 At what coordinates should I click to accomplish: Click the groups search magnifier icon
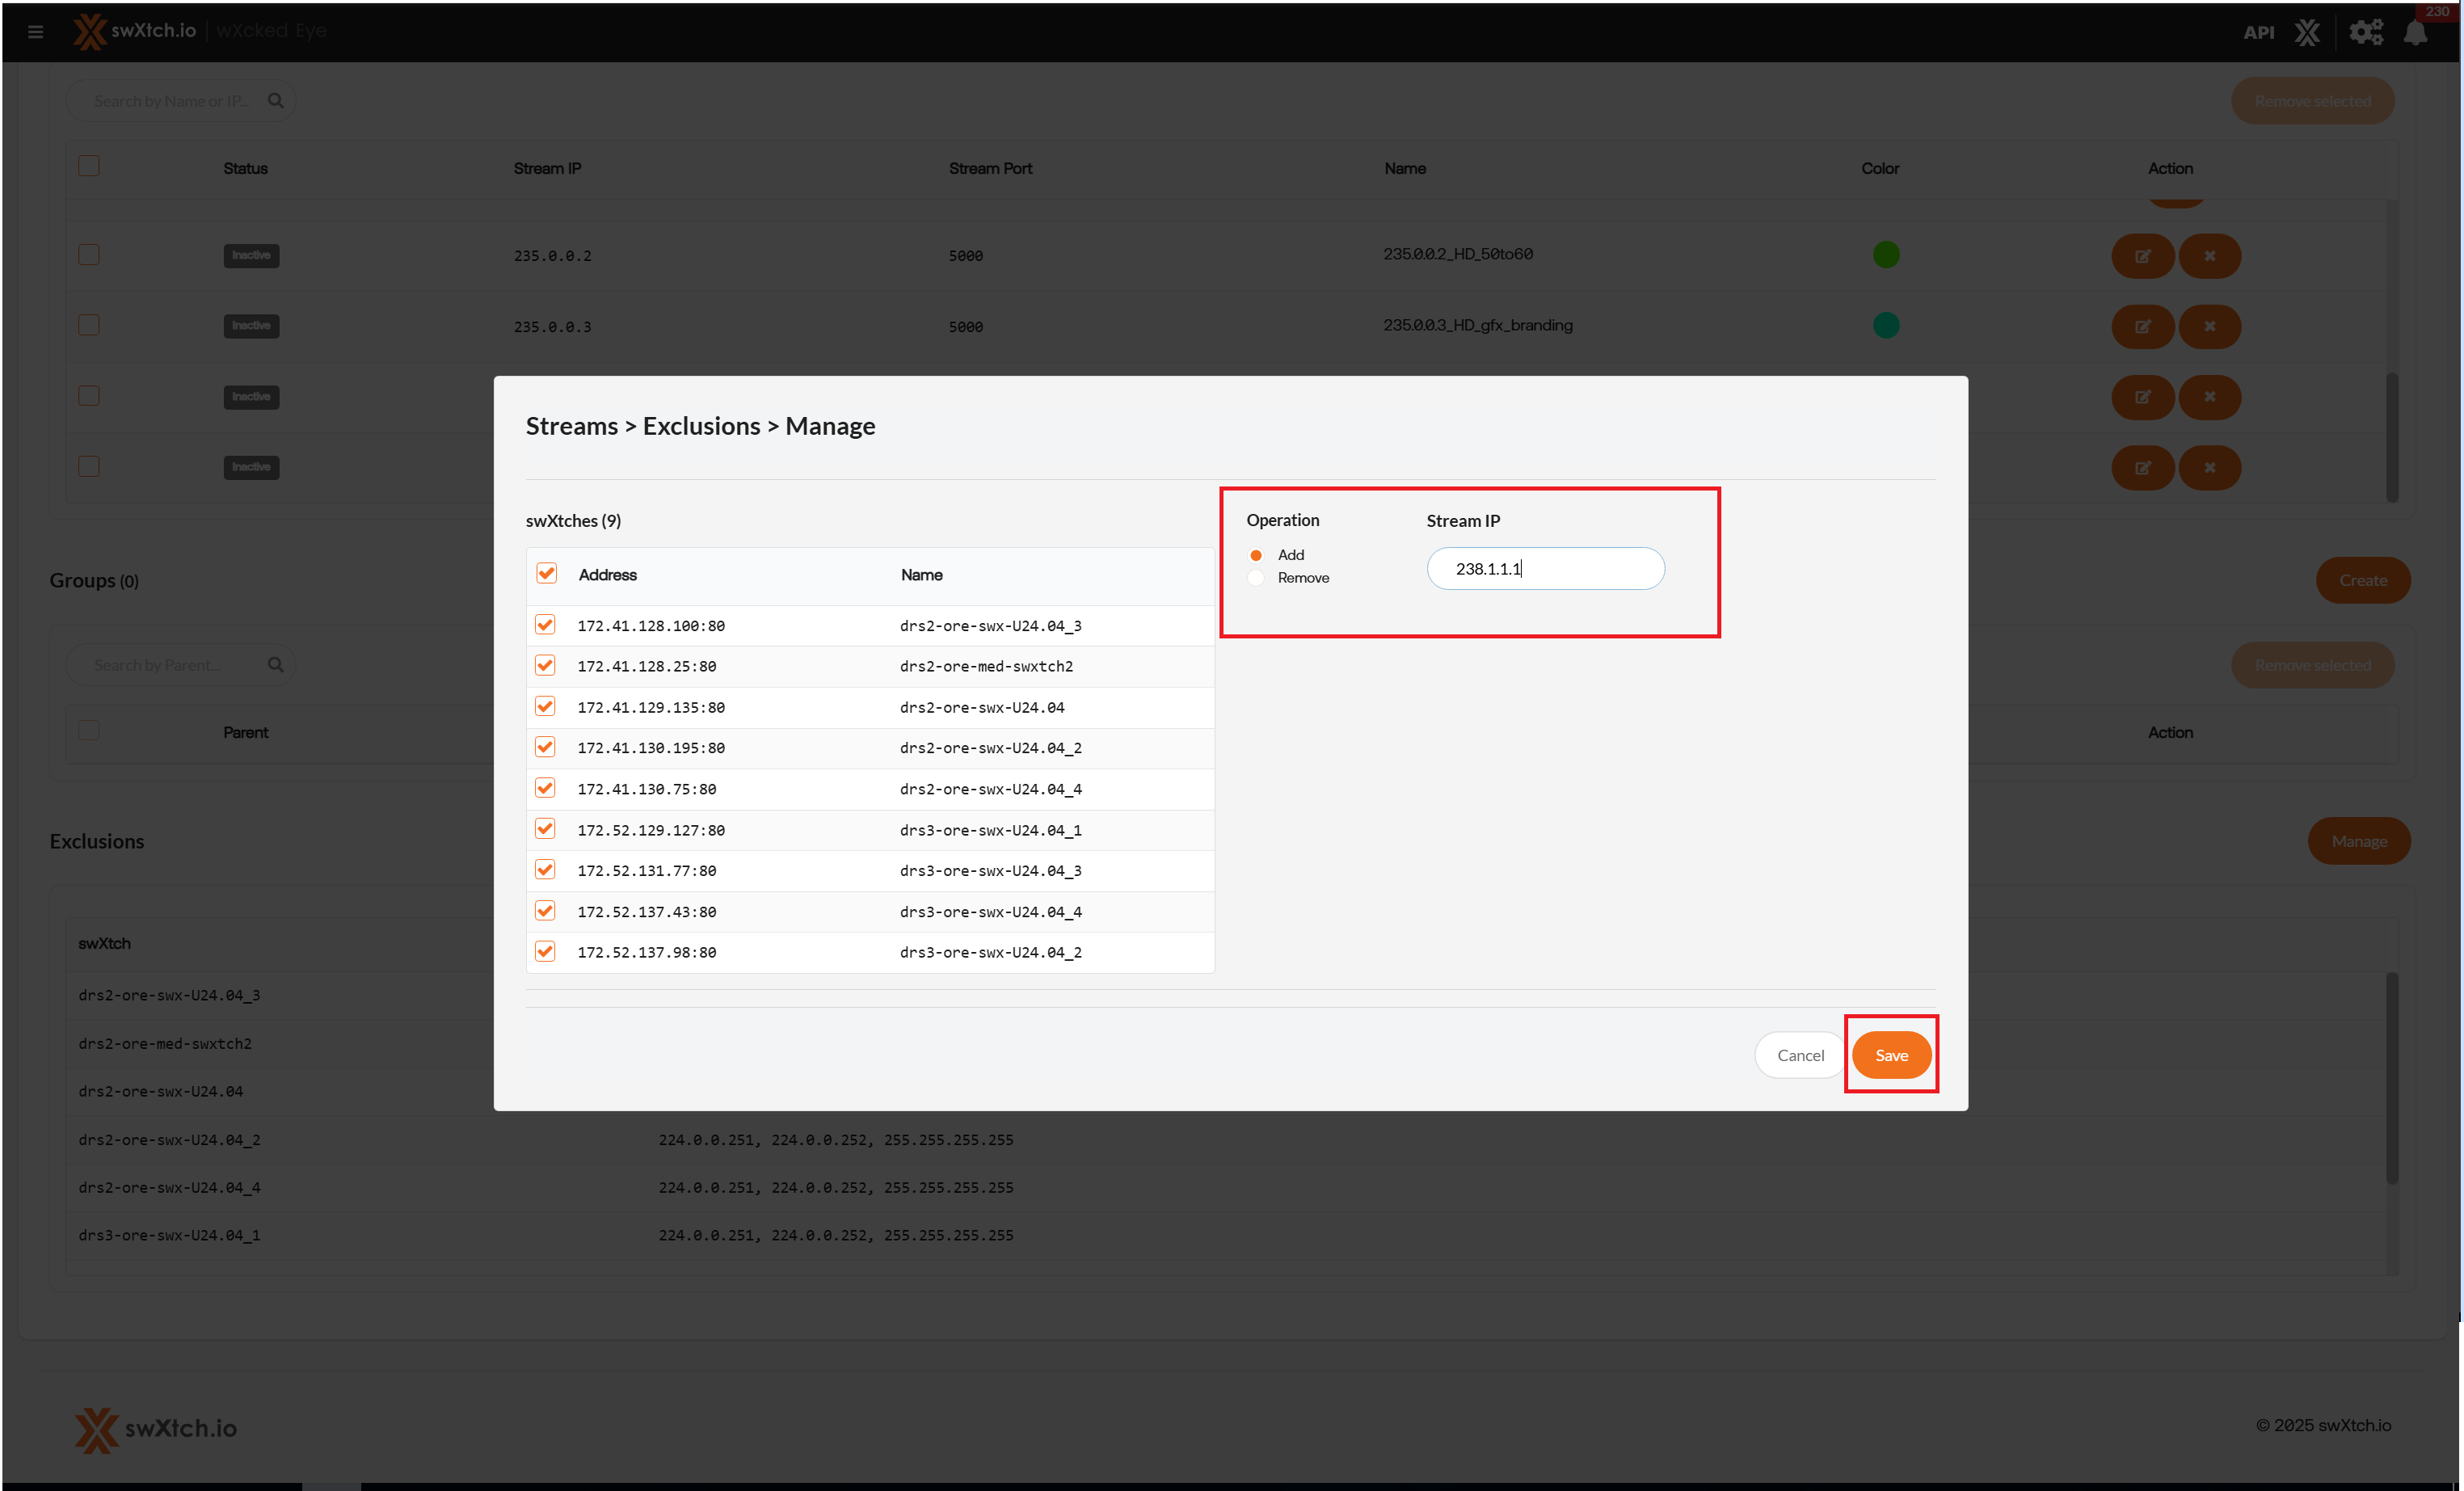(276, 665)
